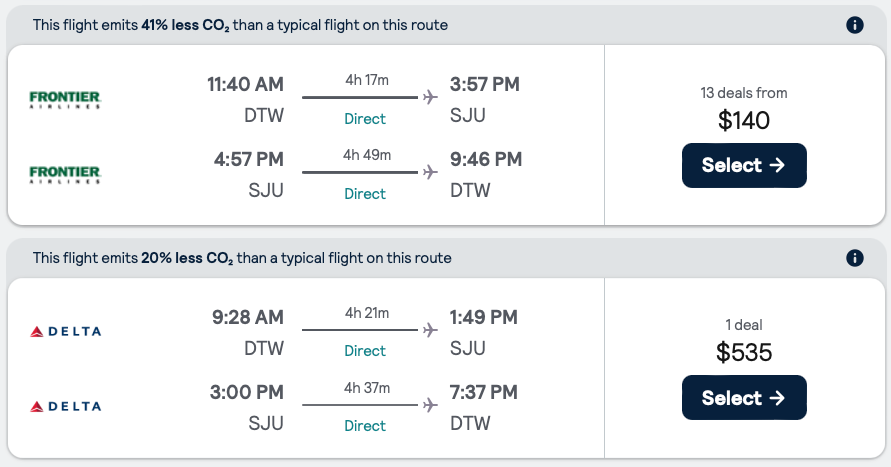
Task: Click the Frontier Airlines logo on the return flight
Action: pyautogui.click(x=66, y=174)
